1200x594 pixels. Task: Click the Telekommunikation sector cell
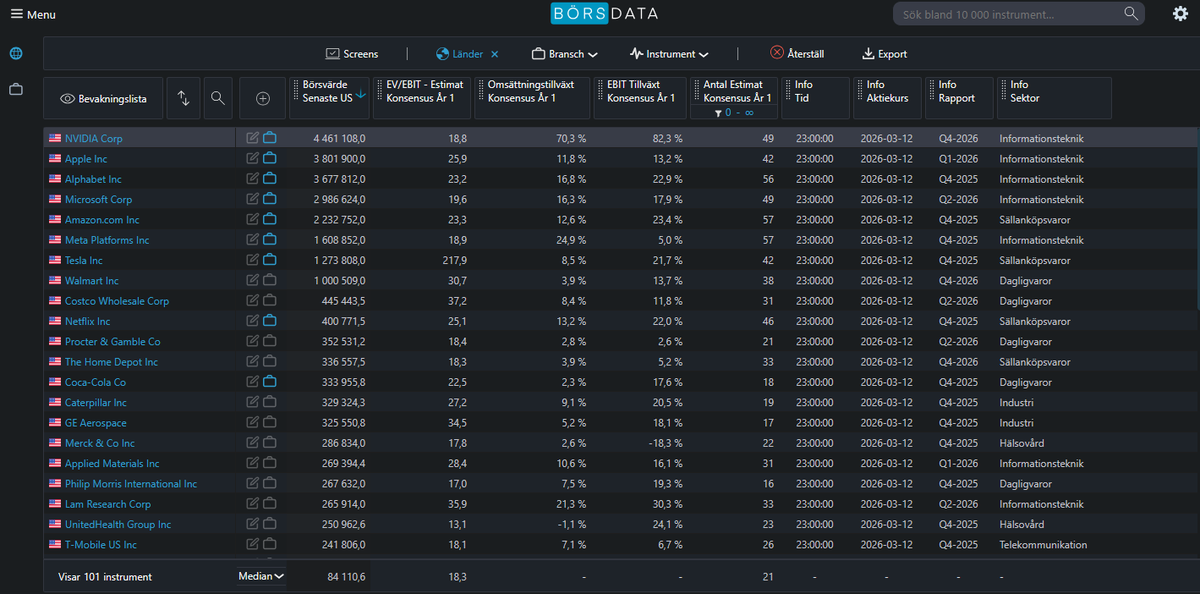[x=1044, y=545]
